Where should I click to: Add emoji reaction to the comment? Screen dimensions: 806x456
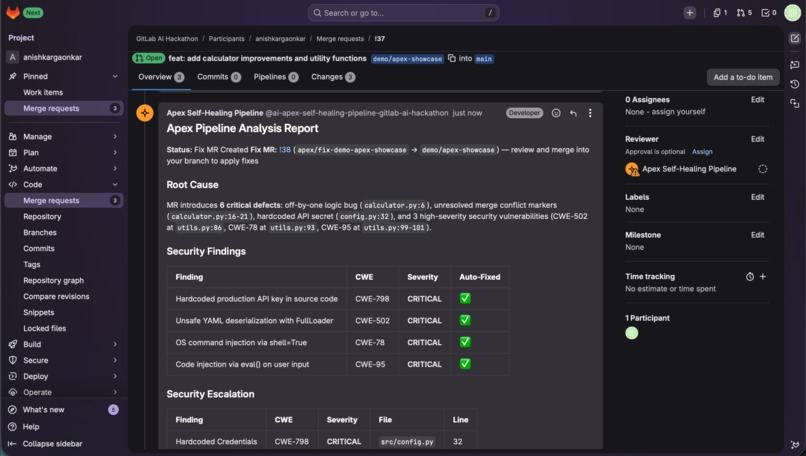tap(556, 113)
